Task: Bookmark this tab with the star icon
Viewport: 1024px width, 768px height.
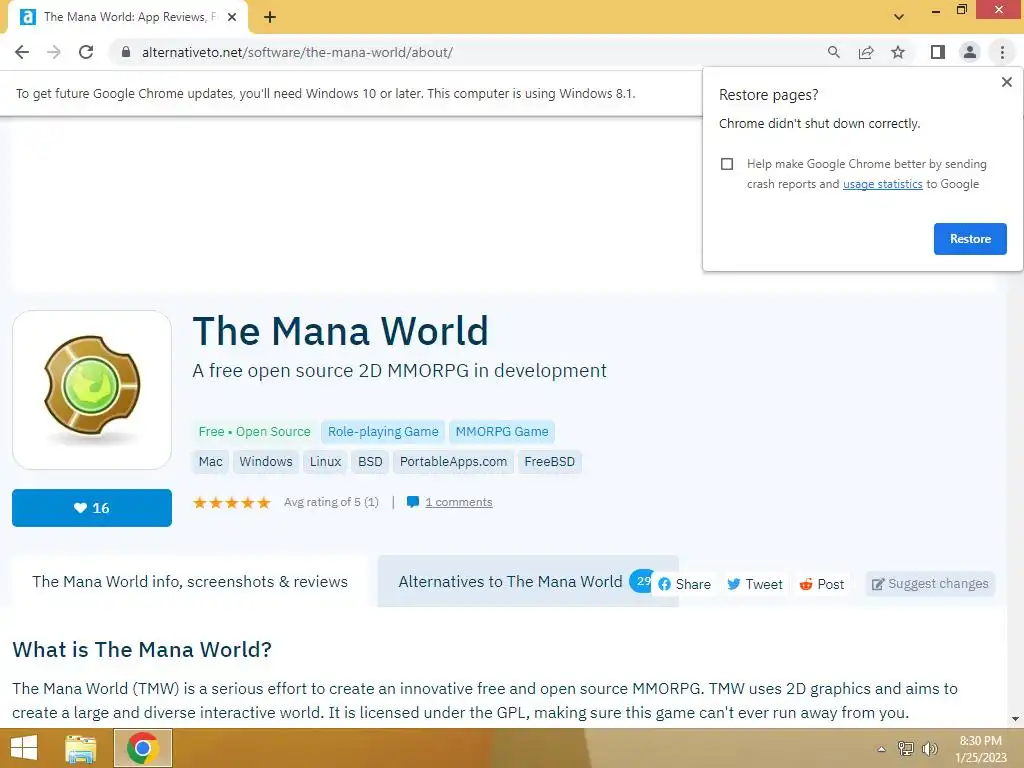Action: 898,52
